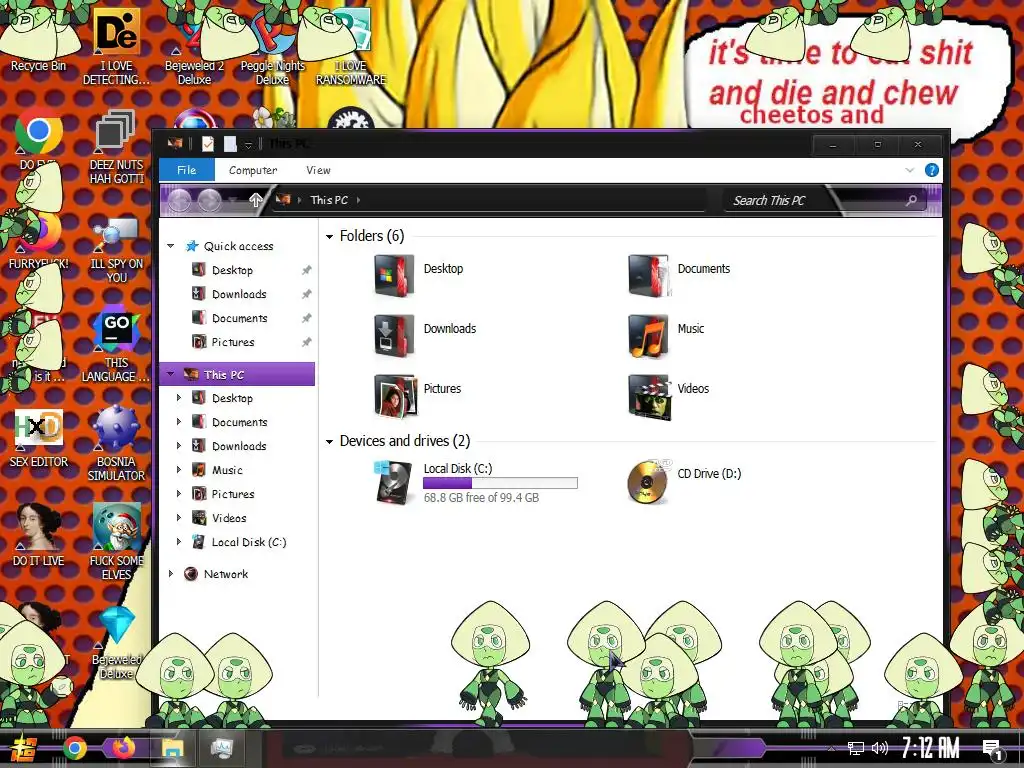Expand the Network tree node
Viewport: 1024px width, 768px height.
(171, 574)
